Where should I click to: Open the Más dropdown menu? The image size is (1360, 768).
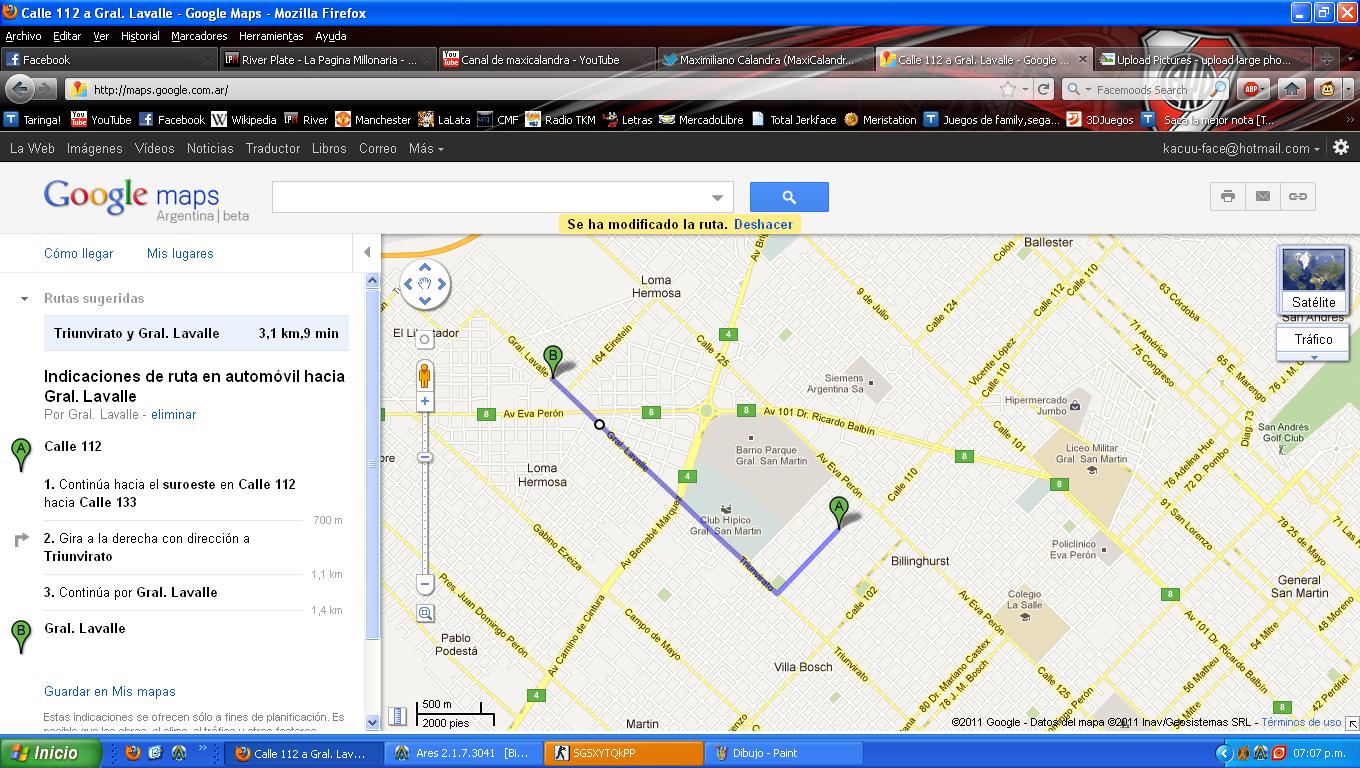pyautogui.click(x=426, y=148)
